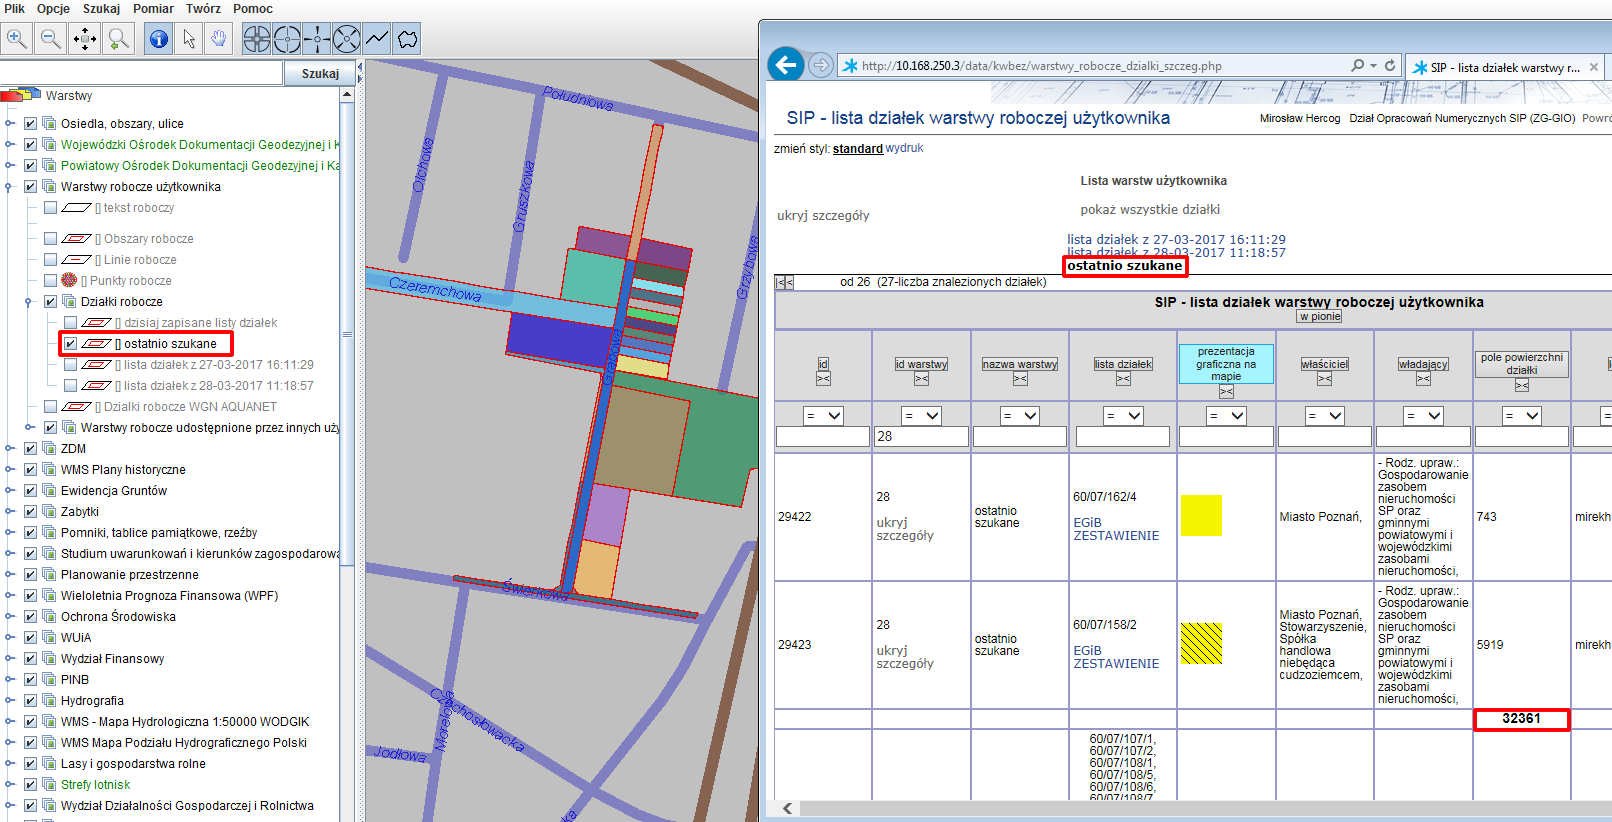Open the 'Twórz' menu
The image size is (1612, 822).
(203, 9)
